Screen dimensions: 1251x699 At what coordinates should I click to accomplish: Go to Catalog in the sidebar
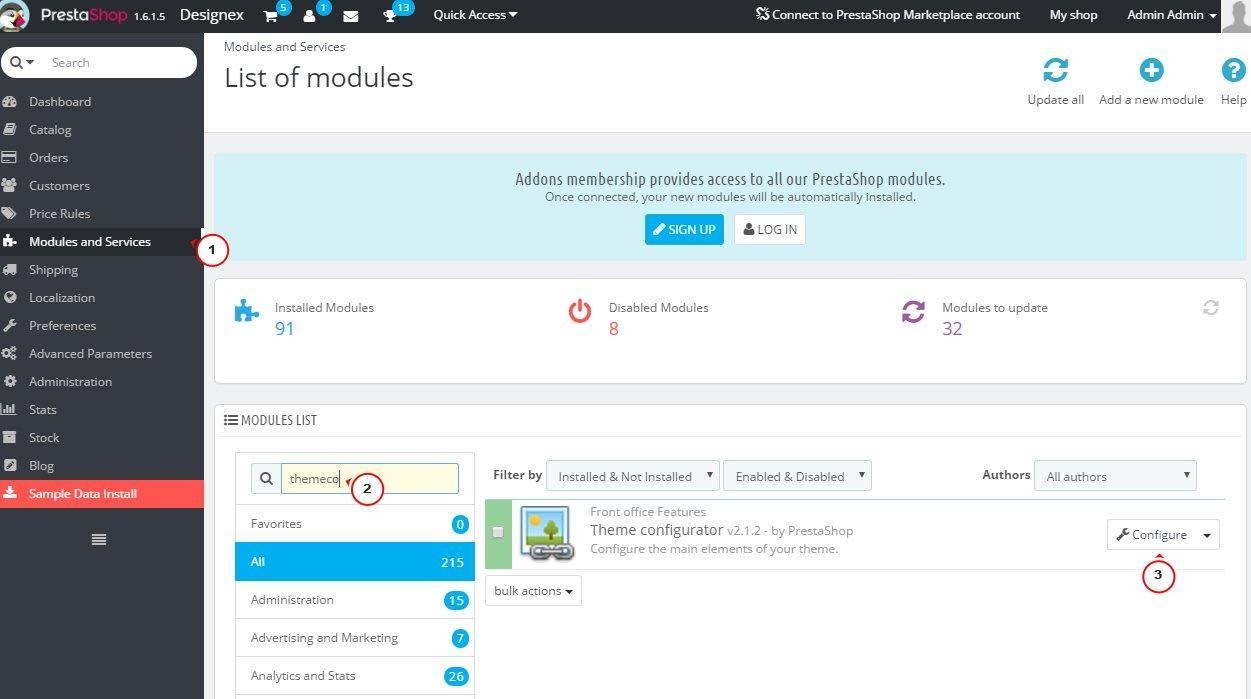click(50, 130)
